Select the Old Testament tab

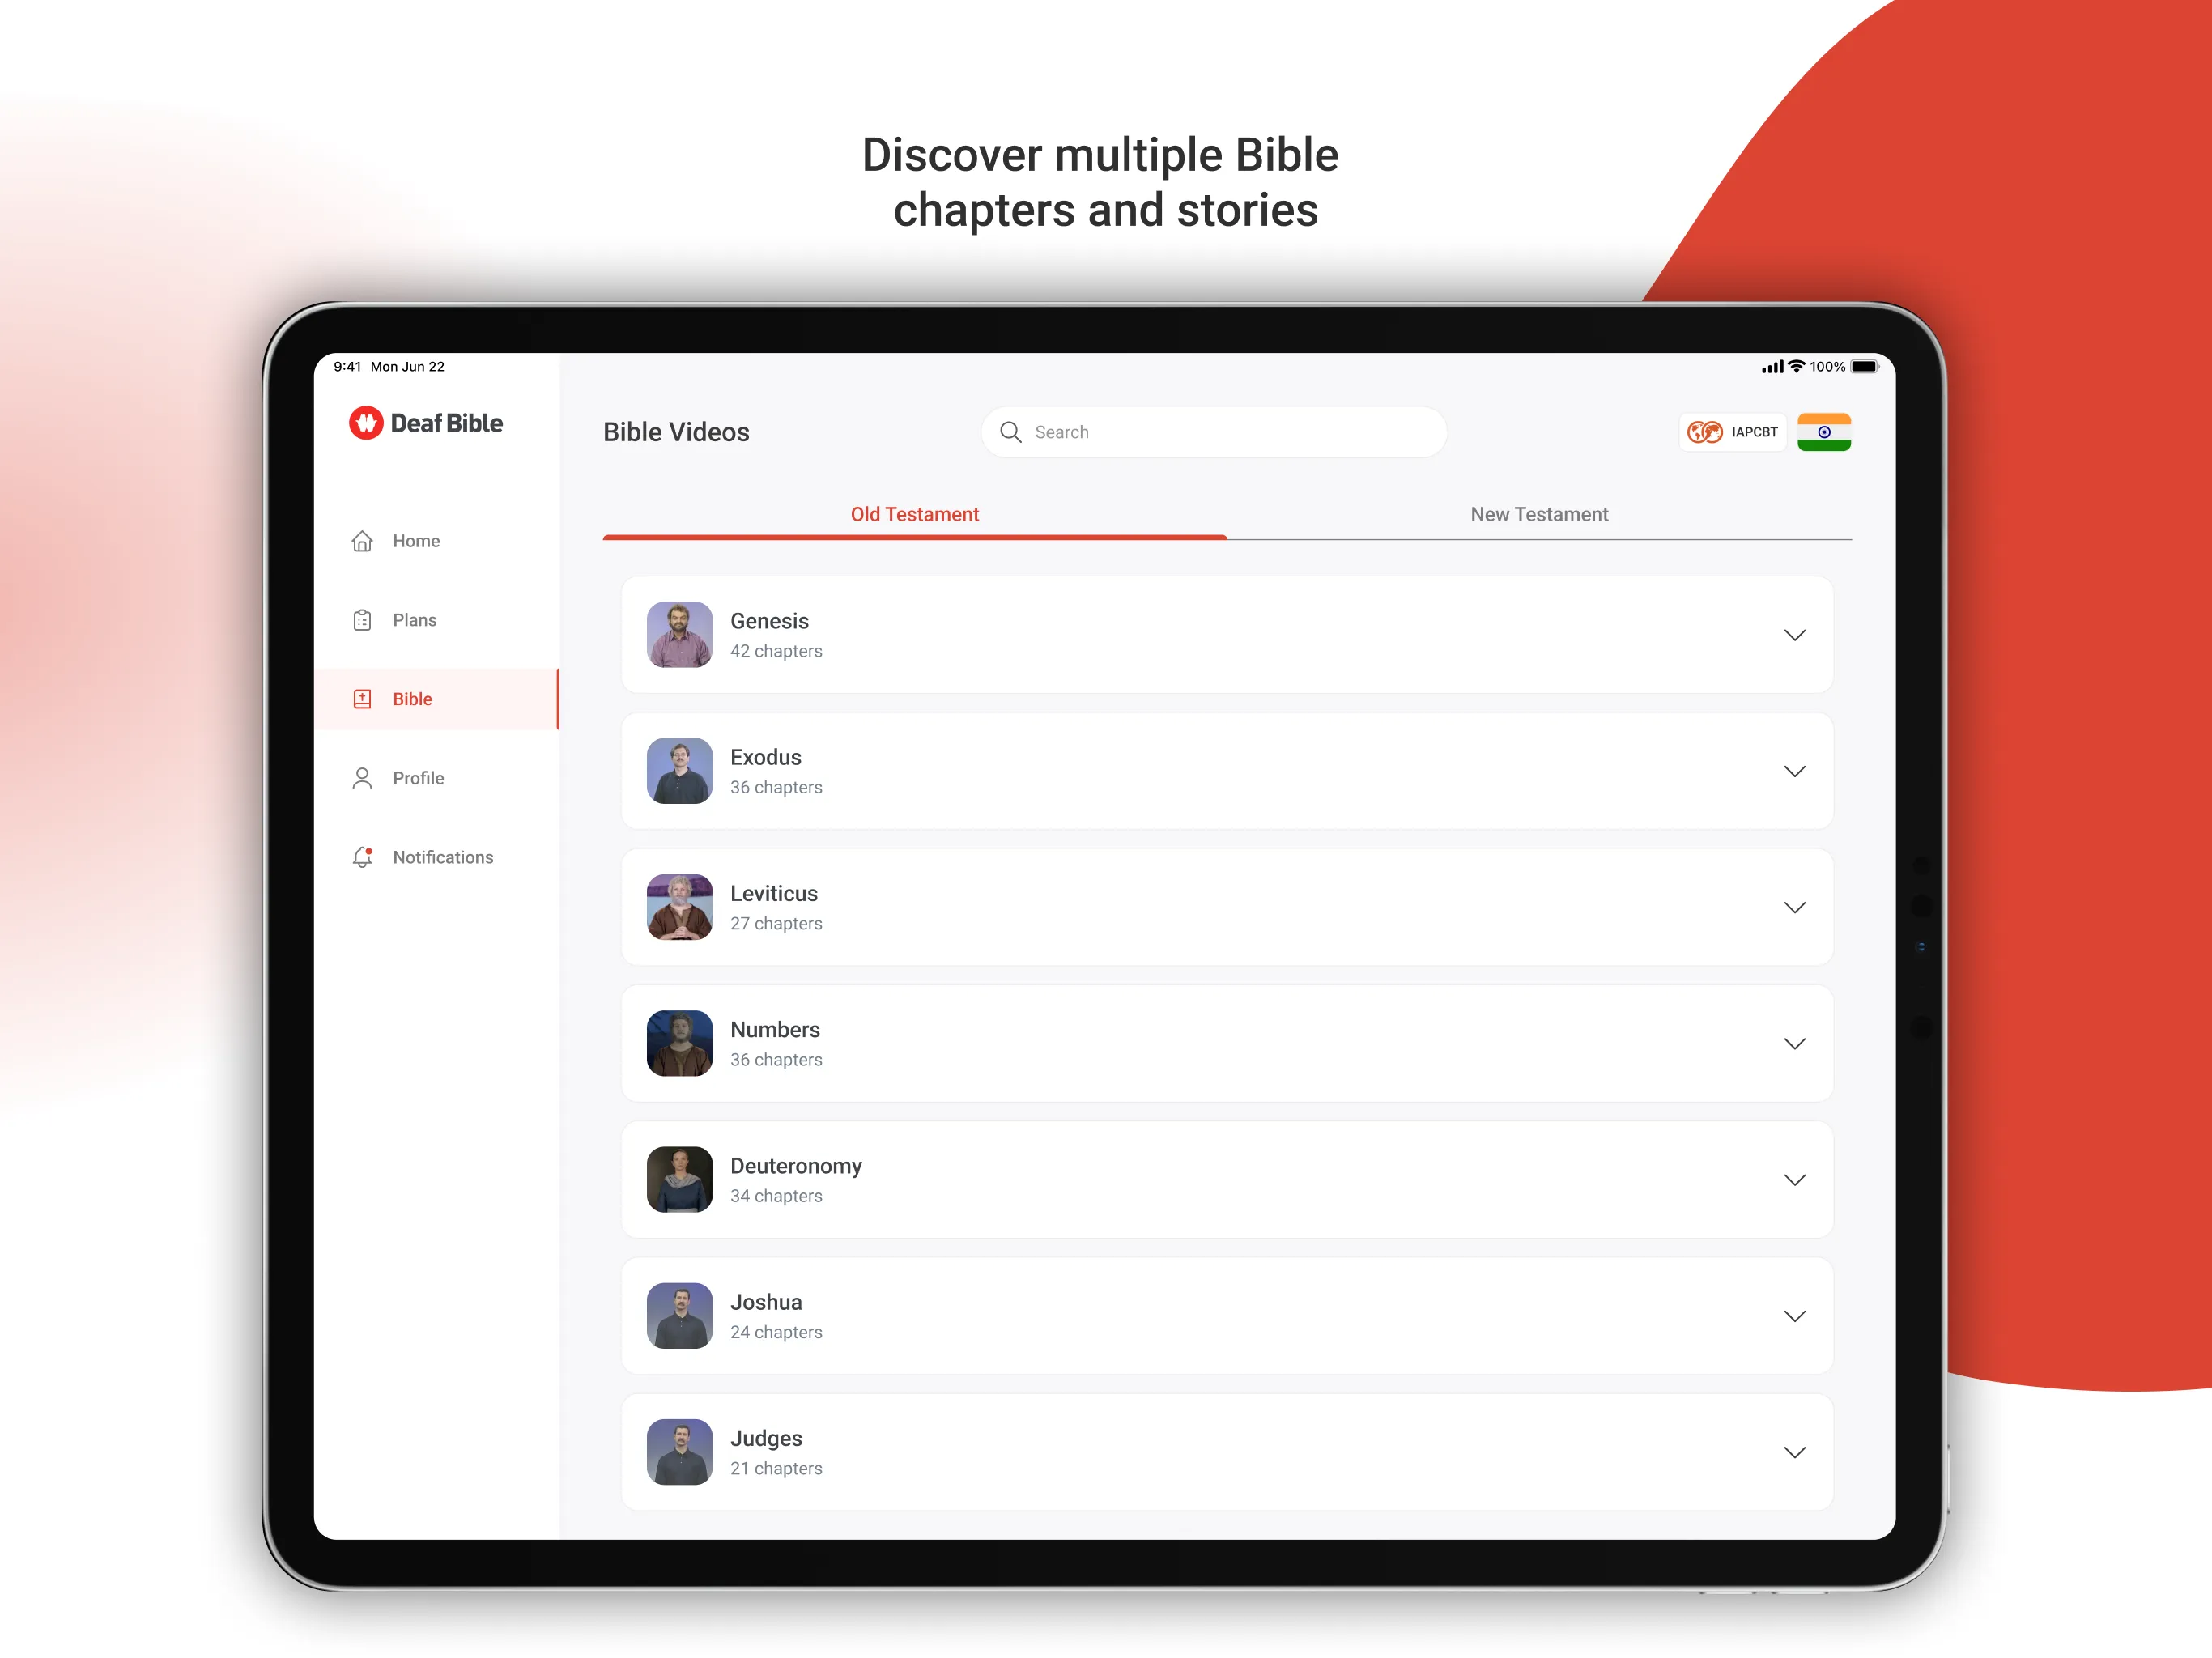(x=912, y=512)
